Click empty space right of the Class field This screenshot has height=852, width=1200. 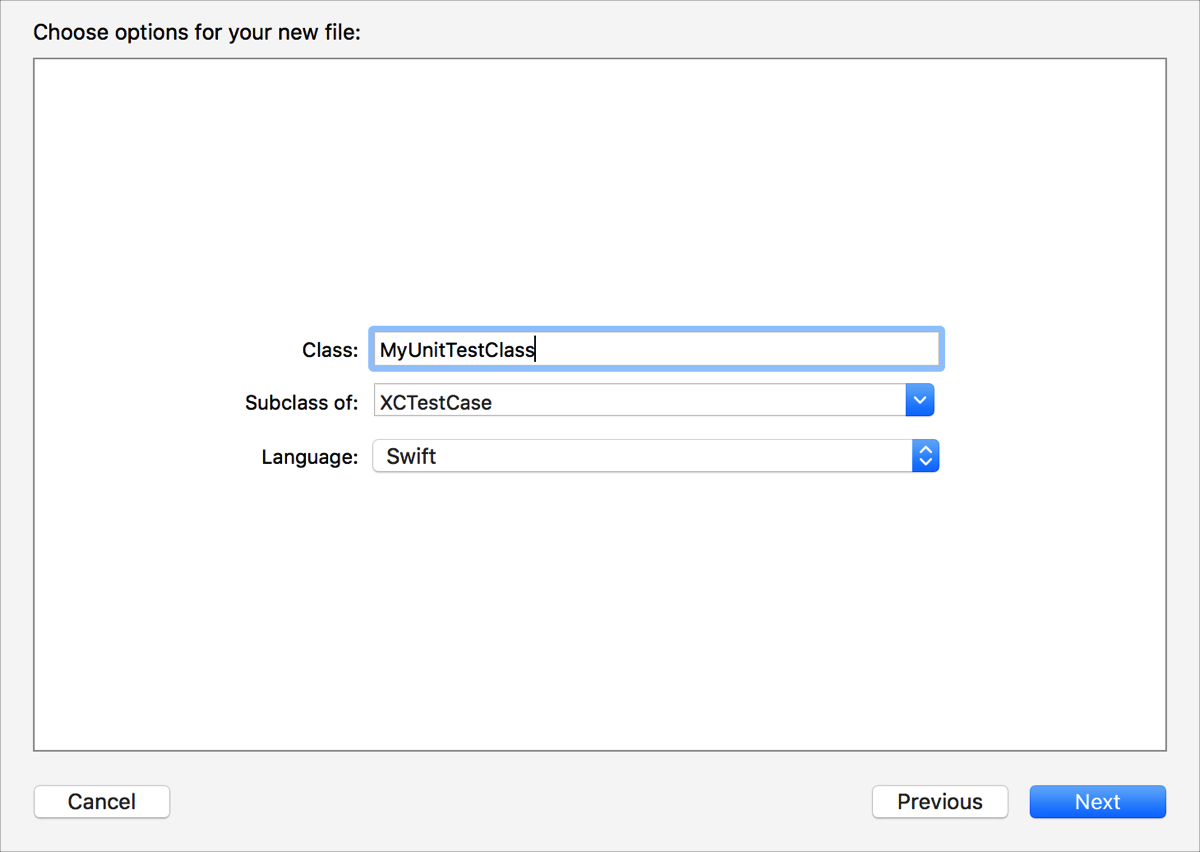point(1050,350)
